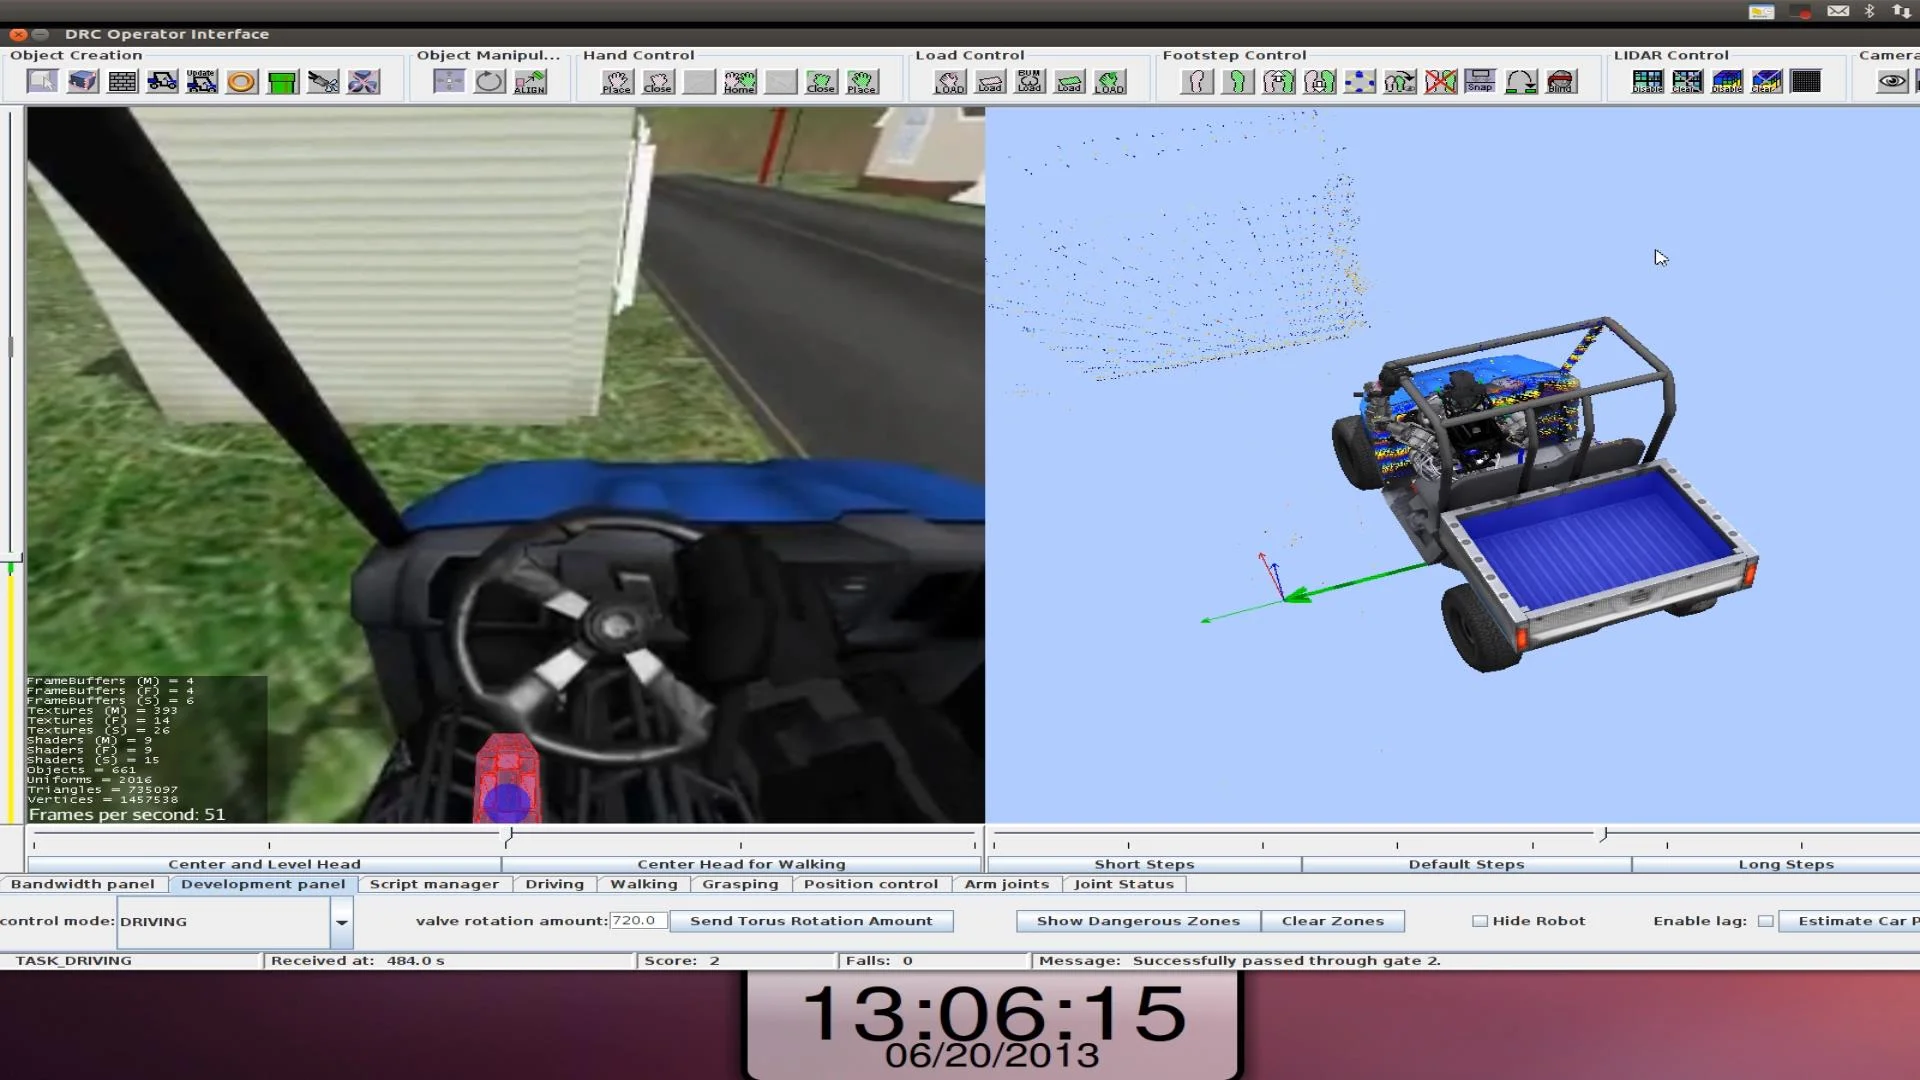The image size is (1920, 1080).
Task: Click the Disable icon in LIDAR Control
Action: [1646, 81]
